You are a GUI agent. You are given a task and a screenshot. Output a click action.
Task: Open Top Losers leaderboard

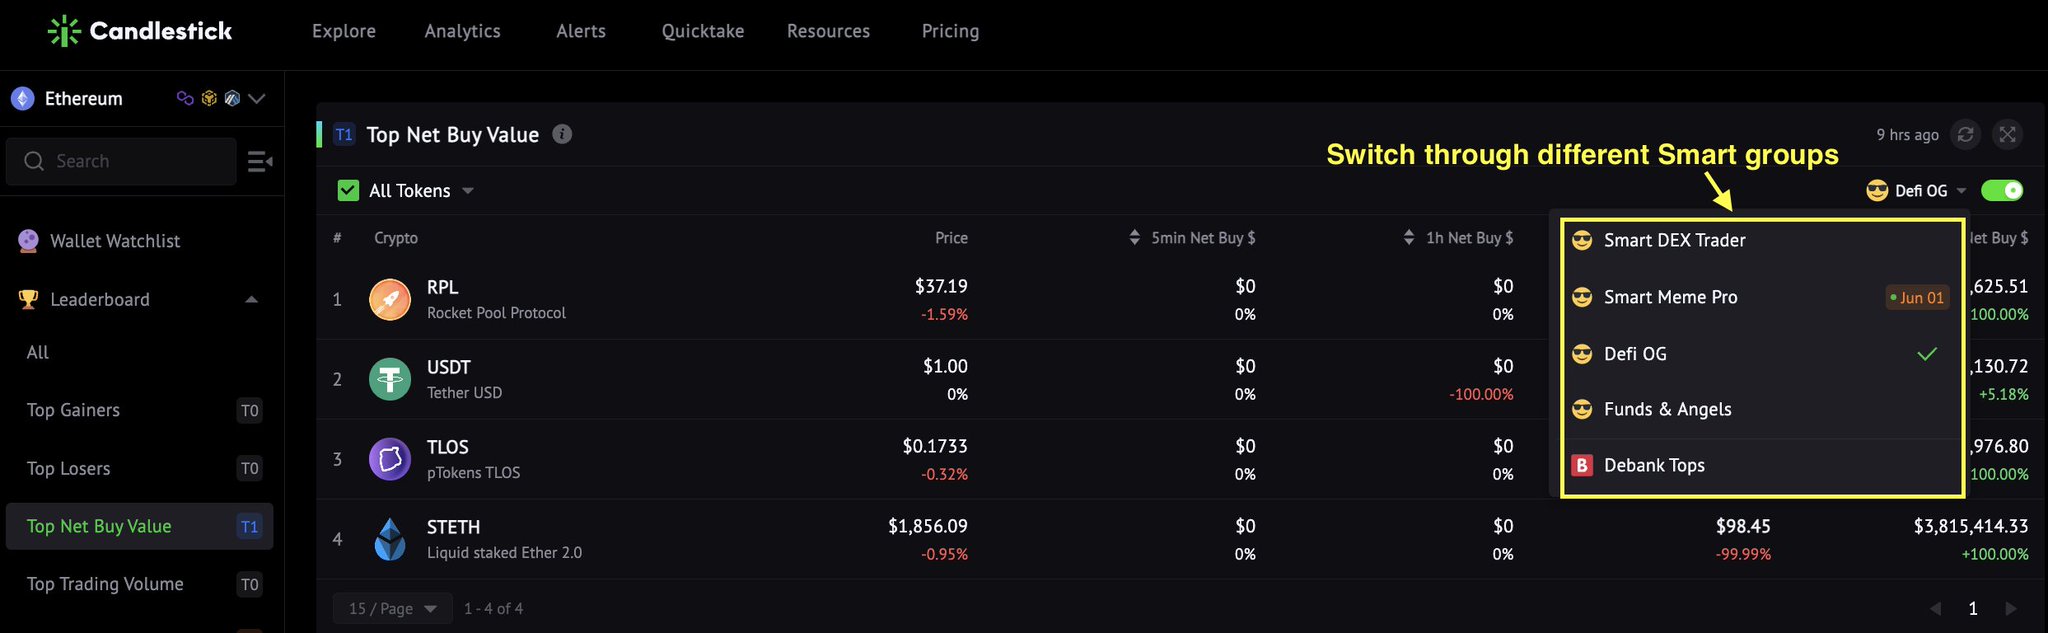click(68, 468)
